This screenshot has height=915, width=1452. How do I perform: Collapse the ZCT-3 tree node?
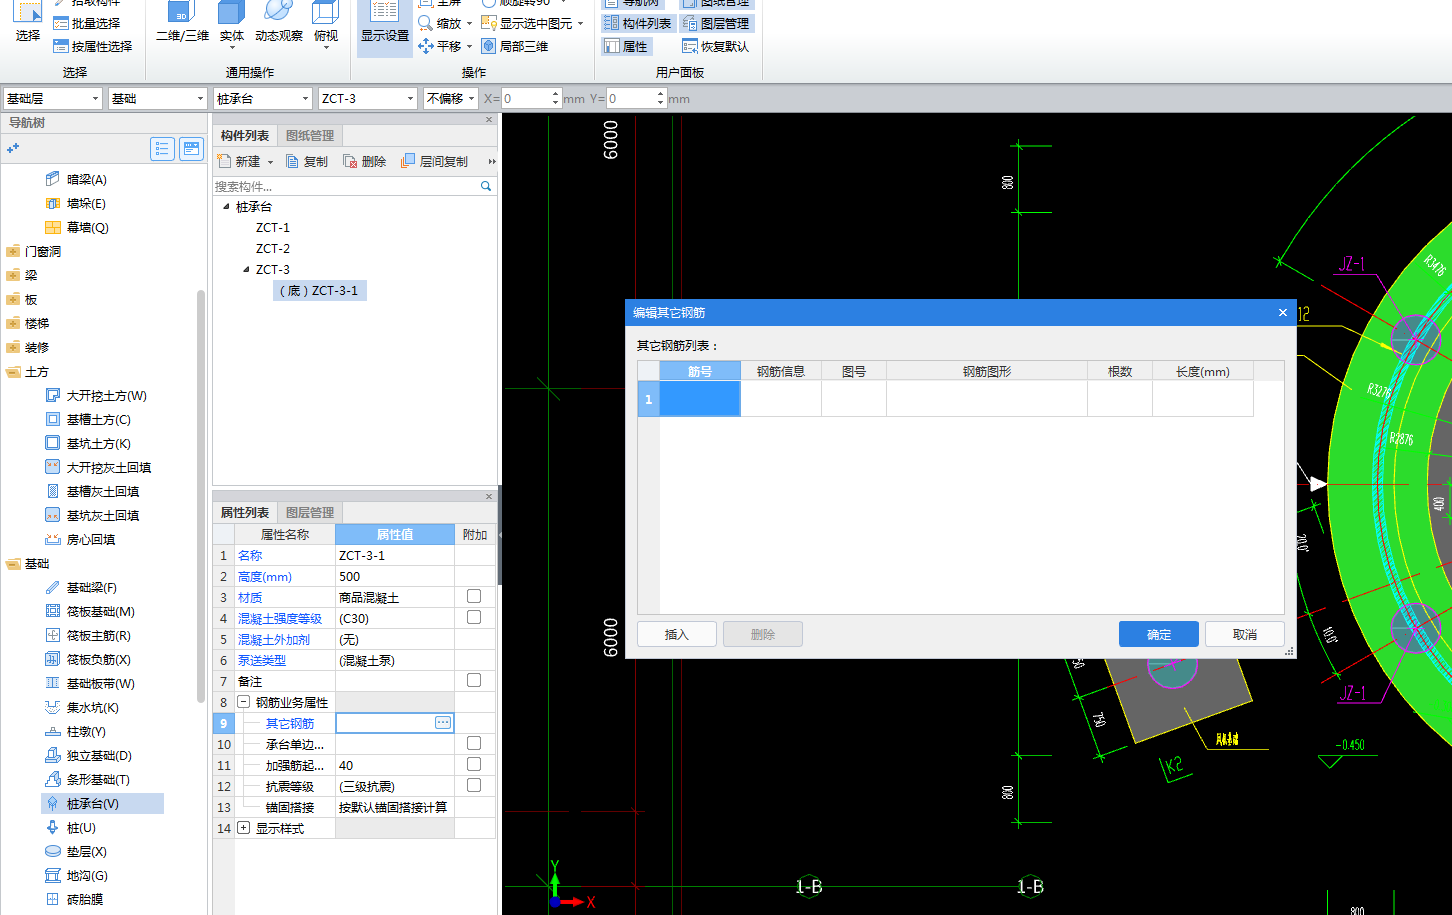[247, 269]
